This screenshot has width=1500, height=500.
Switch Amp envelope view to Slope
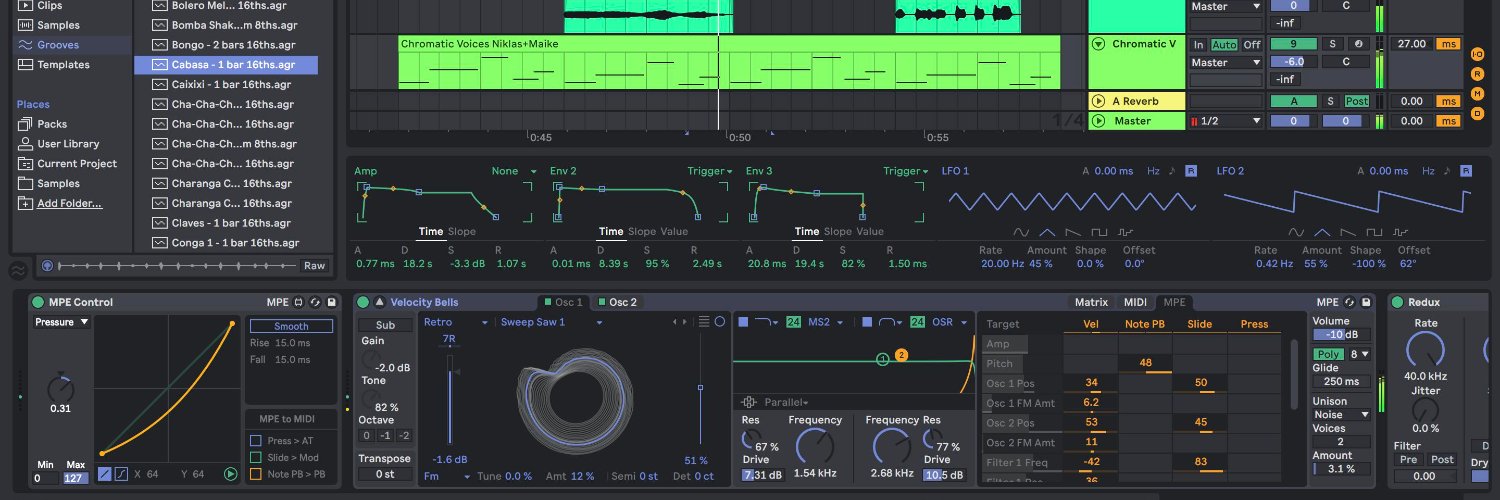click(461, 232)
